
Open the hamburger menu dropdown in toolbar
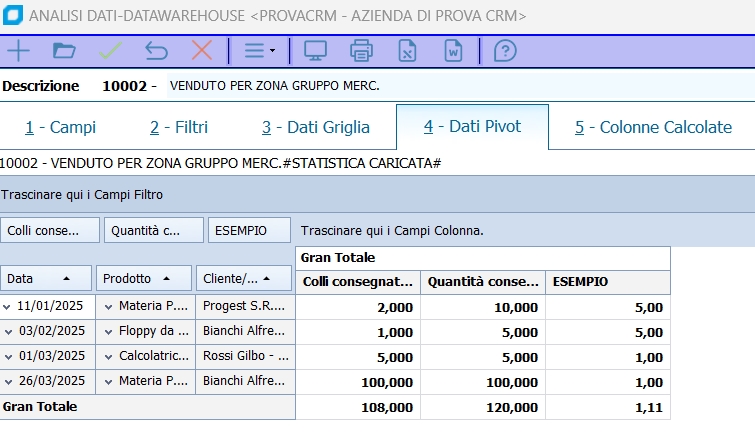point(259,50)
